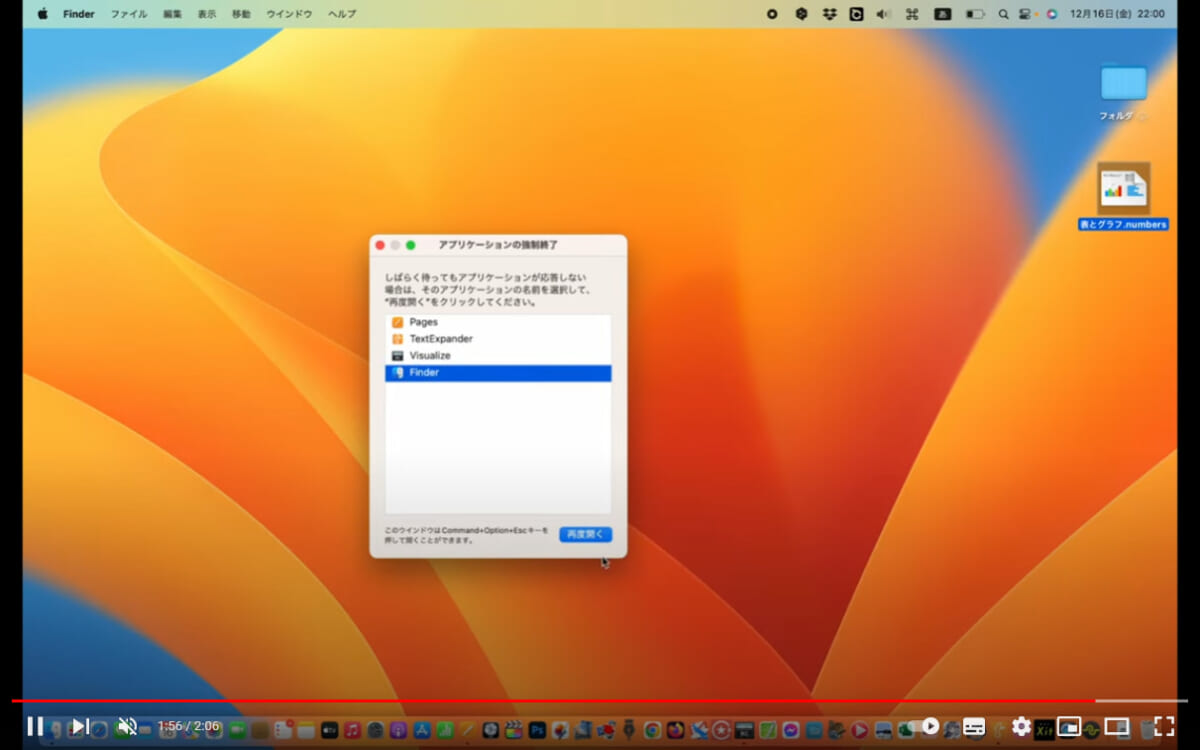The image size is (1200, 750).
Task: Toggle the autoplay switch in the player
Action: (925, 726)
